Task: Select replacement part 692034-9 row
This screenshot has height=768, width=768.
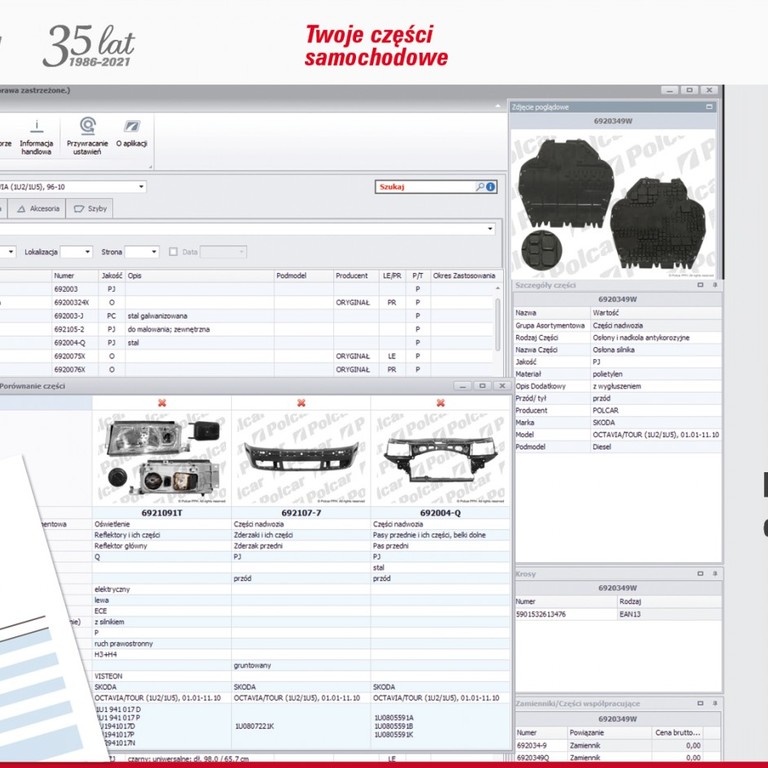Action: coord(617,745)
